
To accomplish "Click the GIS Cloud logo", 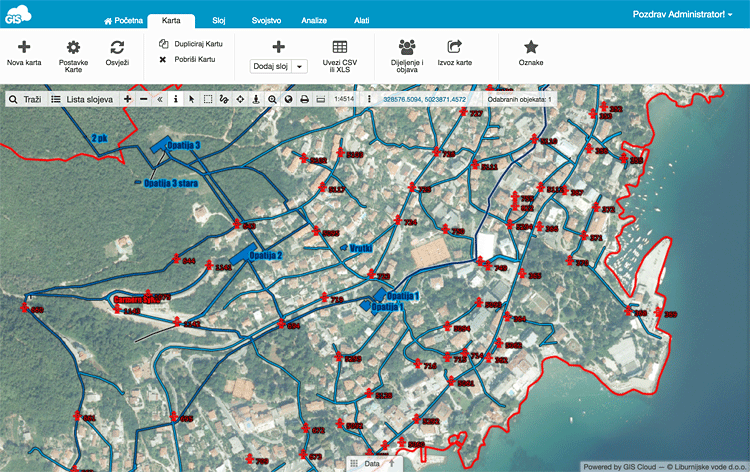I will 18,15.
